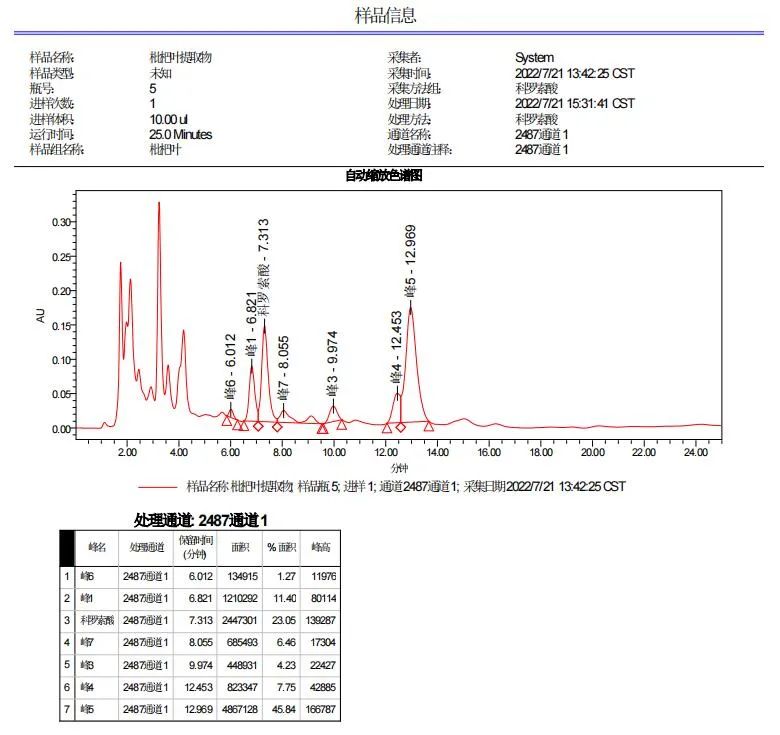Select the "科罗索酸 - 7.313" peak label
780x735 pixels.
click(263, 267)
